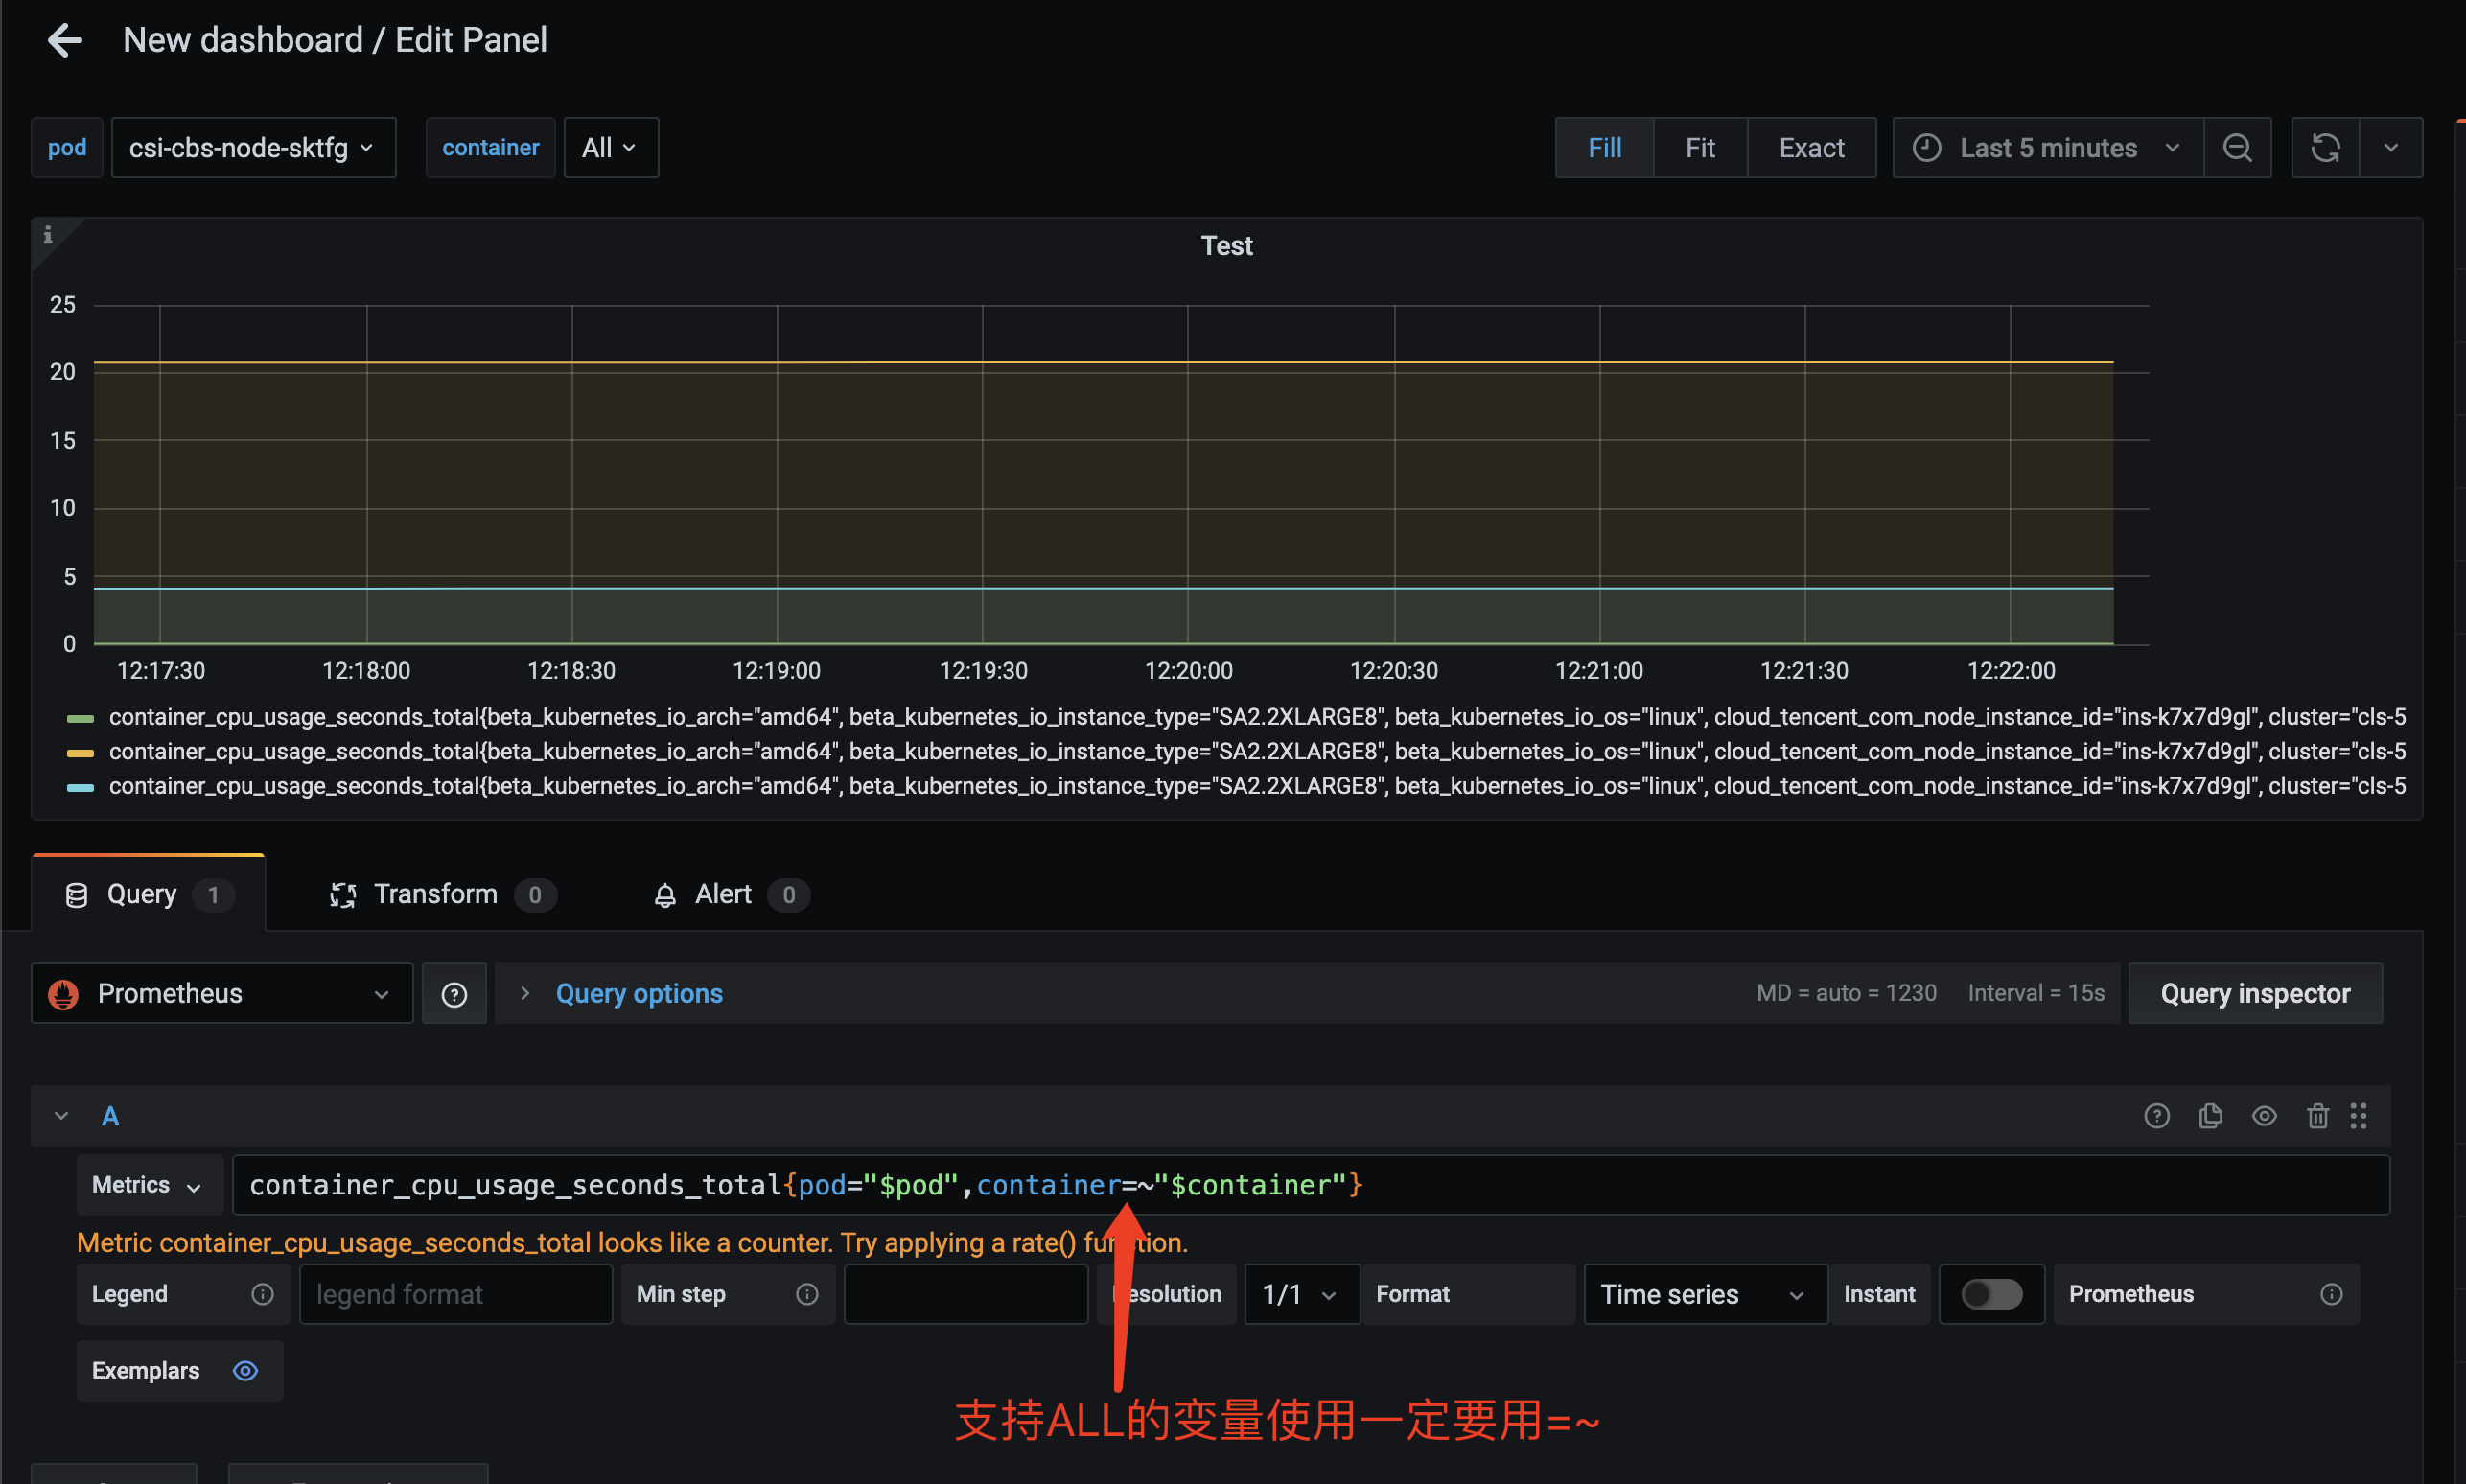The image size is (2466, 1484).
Task: Click the panel info corner icon
Action: coord(47,235)
